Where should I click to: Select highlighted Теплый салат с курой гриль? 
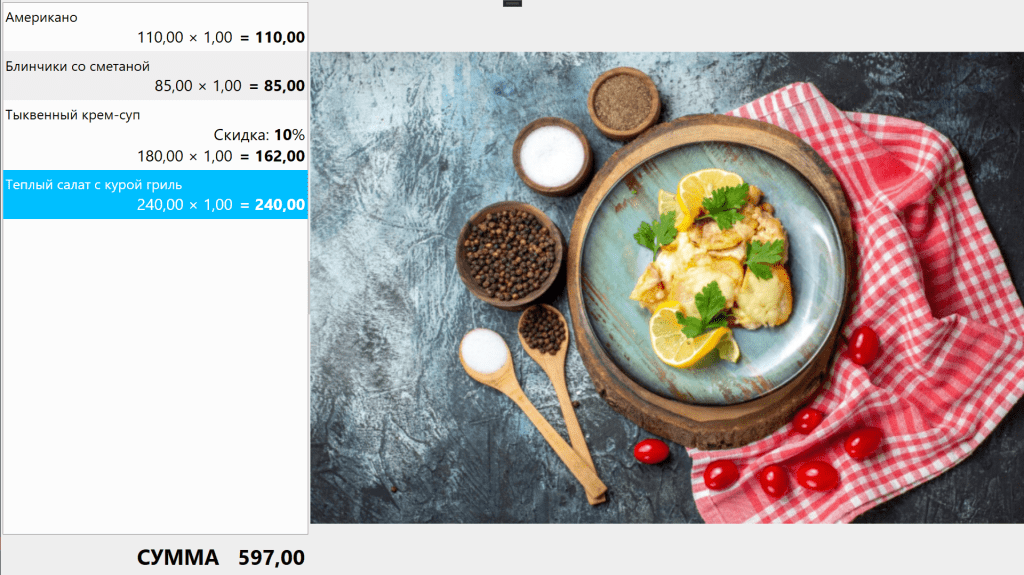pos(155,195)
